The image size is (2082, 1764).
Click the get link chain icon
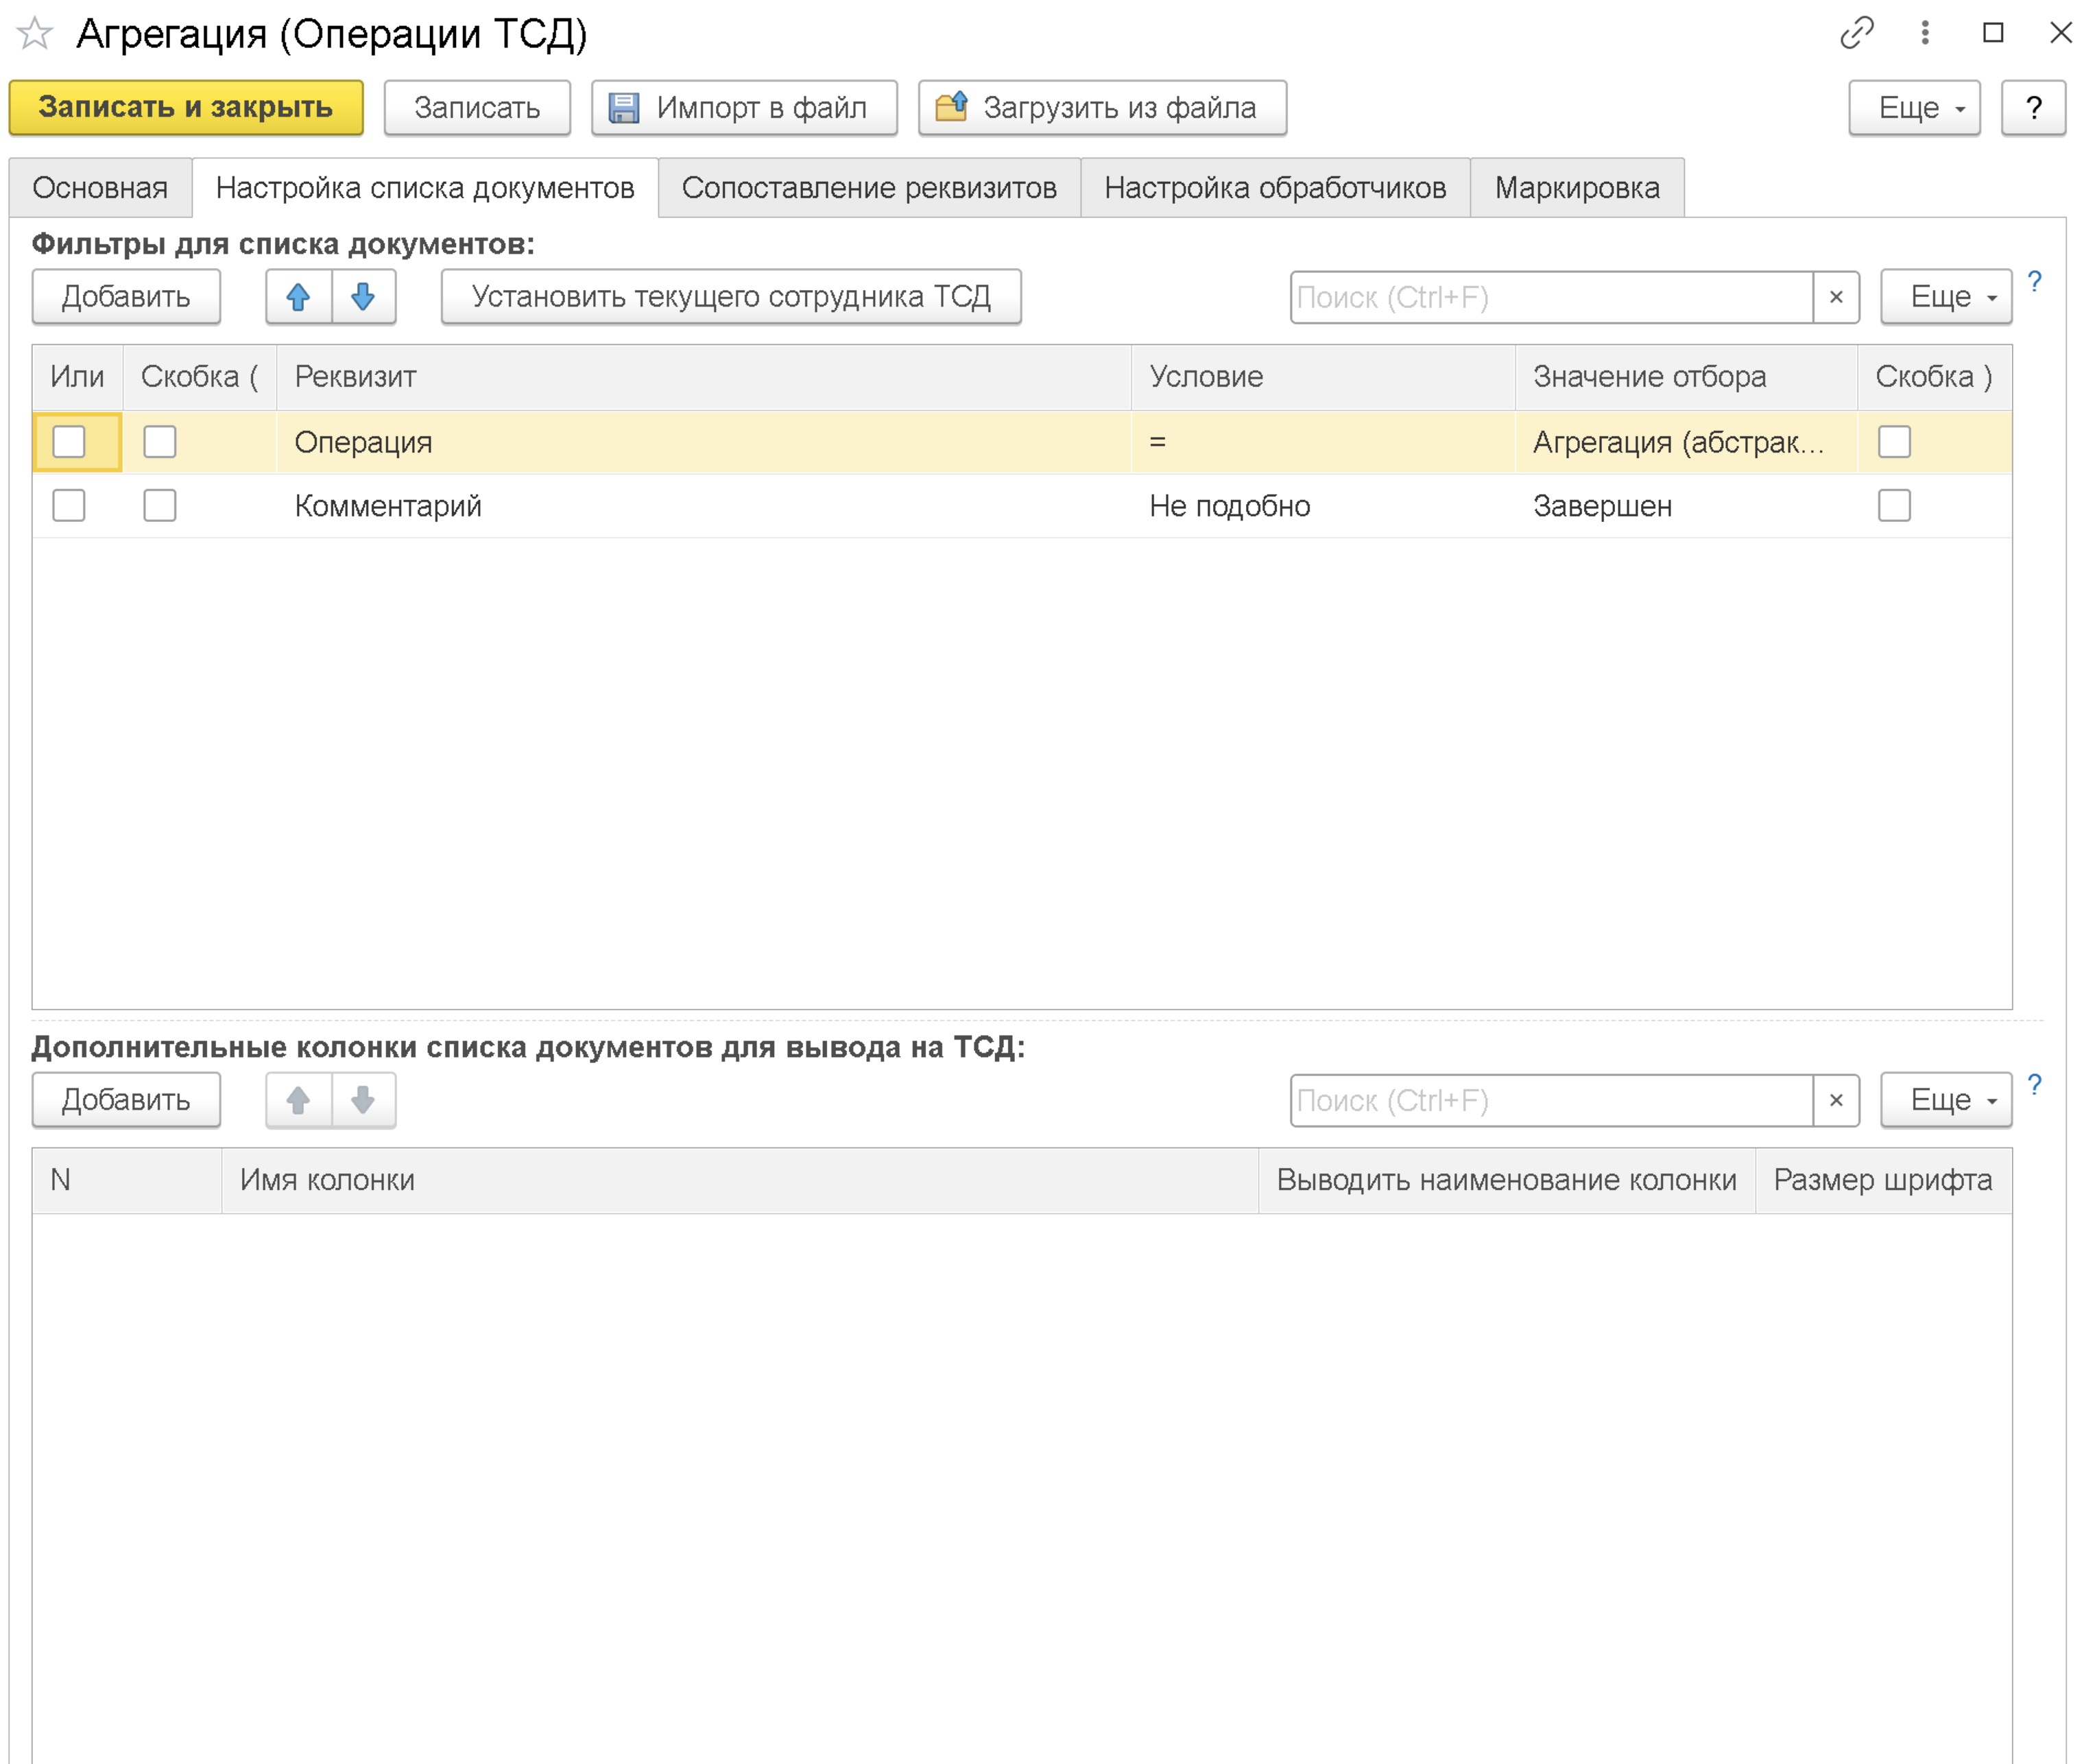click(1856, 33)
